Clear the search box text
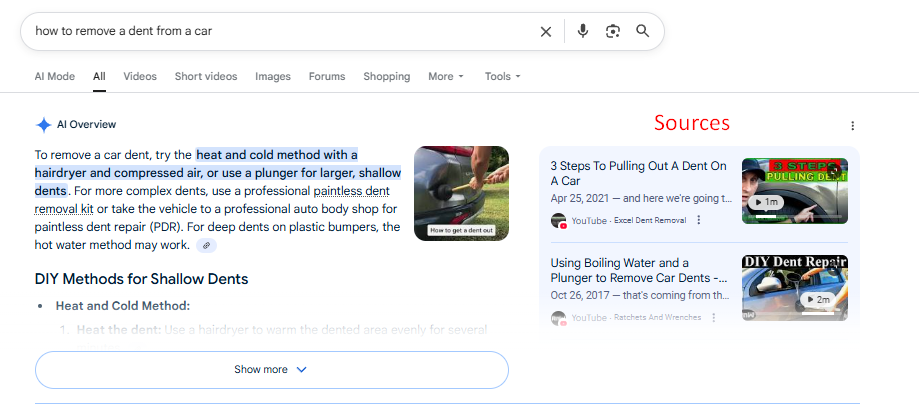Image resolution: width=919 pixels, height=406 pixels. click(546, 31)
